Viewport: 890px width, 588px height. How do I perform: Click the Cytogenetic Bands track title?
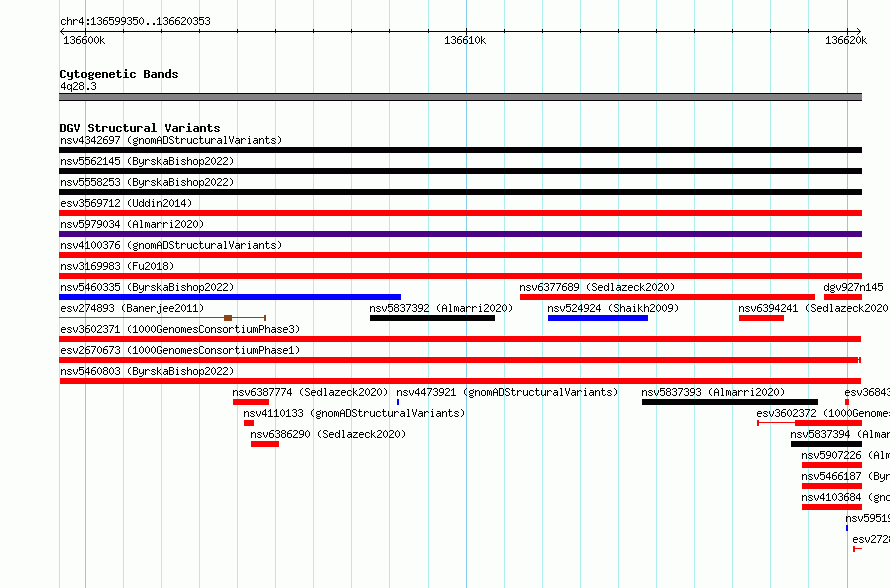tap(119, 74)
